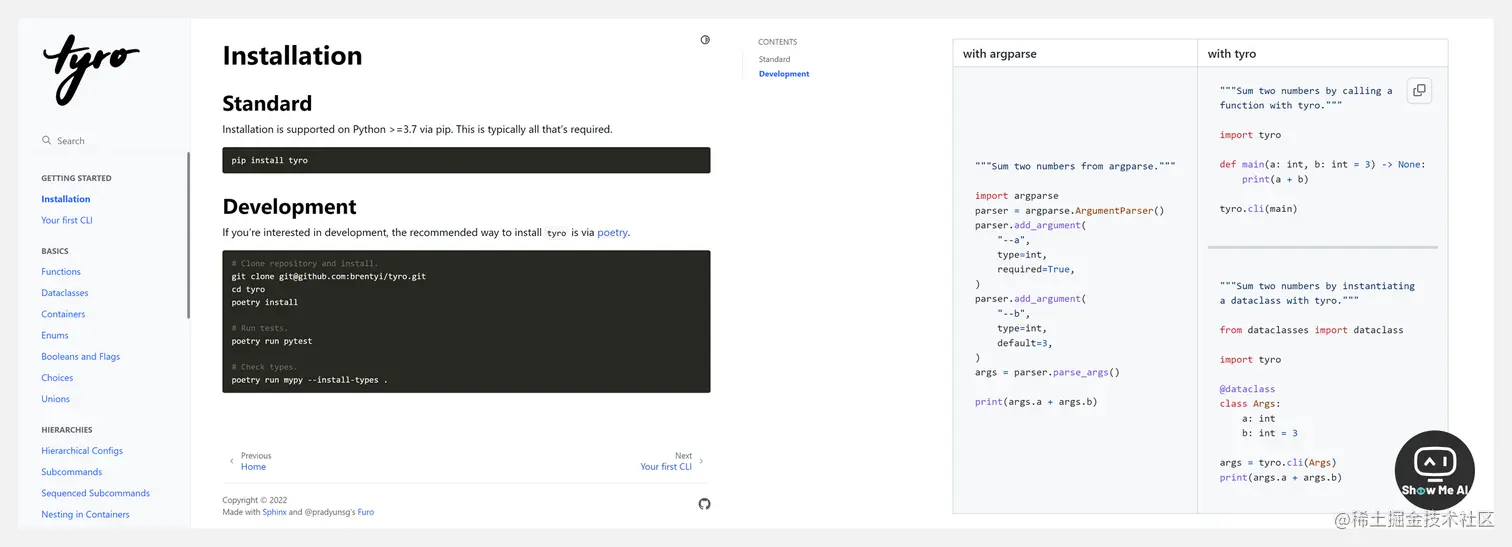Click the HIERARCHIES section label
Screen dimensions: 1512x547
(x=67, y=430)
